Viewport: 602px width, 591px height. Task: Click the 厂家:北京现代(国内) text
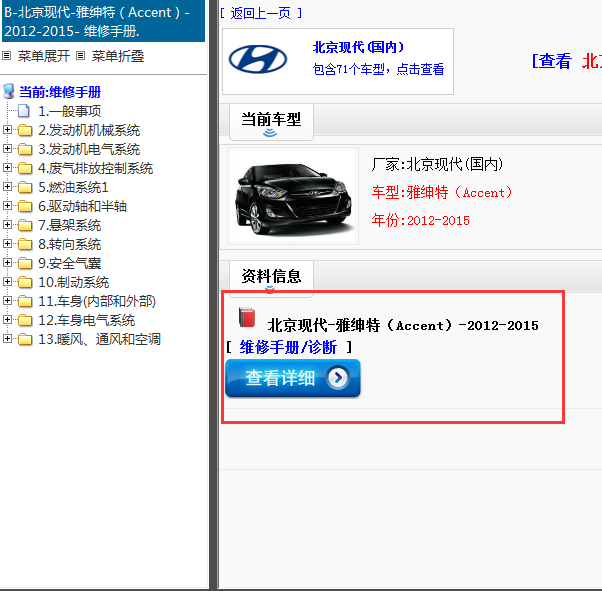[x=437, y=164]
